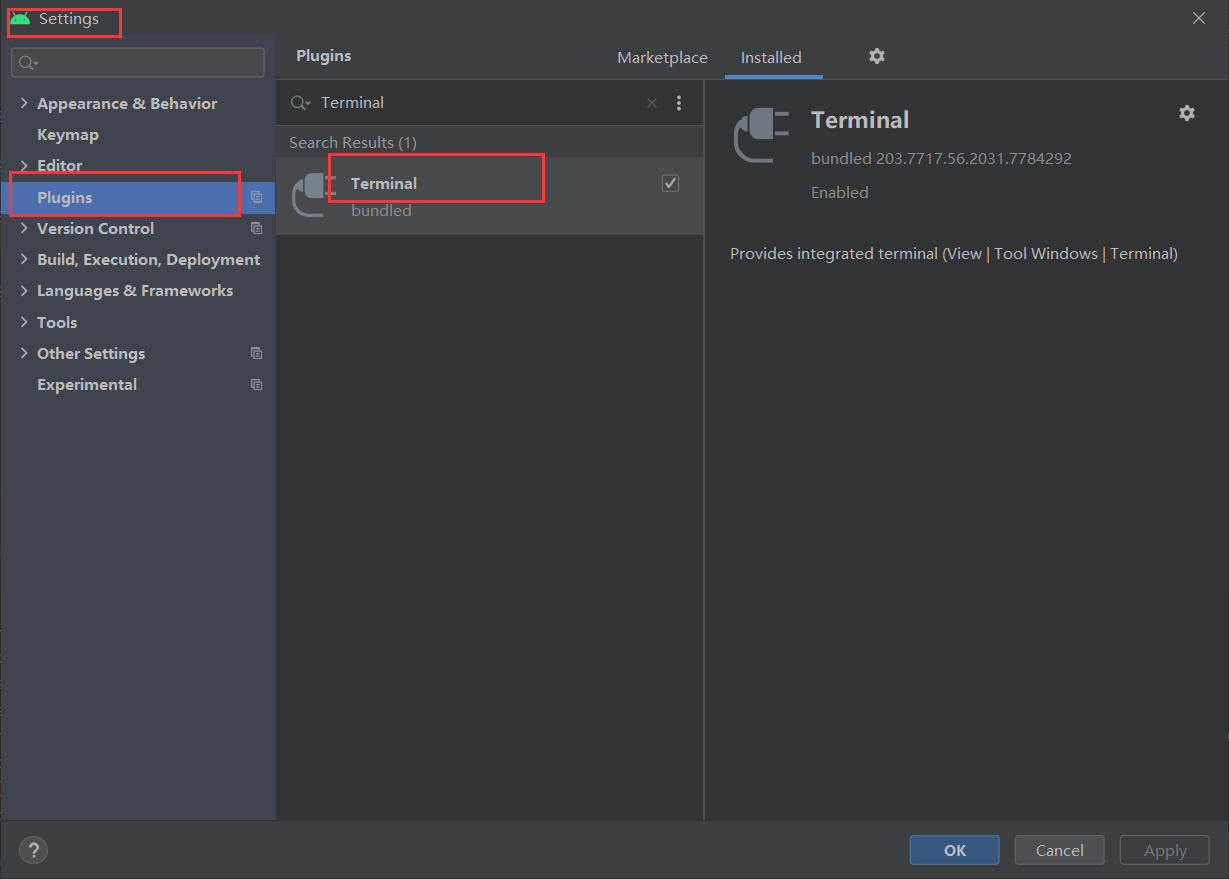The width and height of the screenshot is (1229, 879).
Task: Click the icon next to Version Control entry
Action: [x=257, y=228]
